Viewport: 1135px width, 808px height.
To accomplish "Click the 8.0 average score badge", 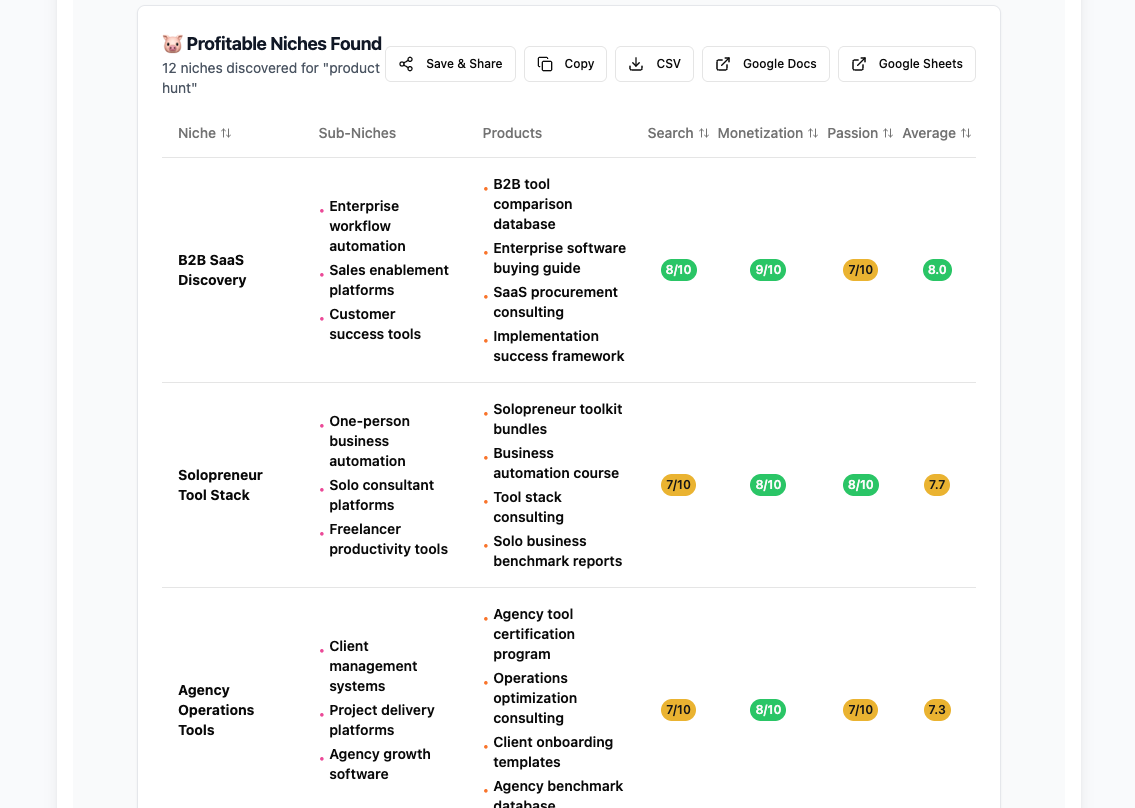I will tap(937, 270).
